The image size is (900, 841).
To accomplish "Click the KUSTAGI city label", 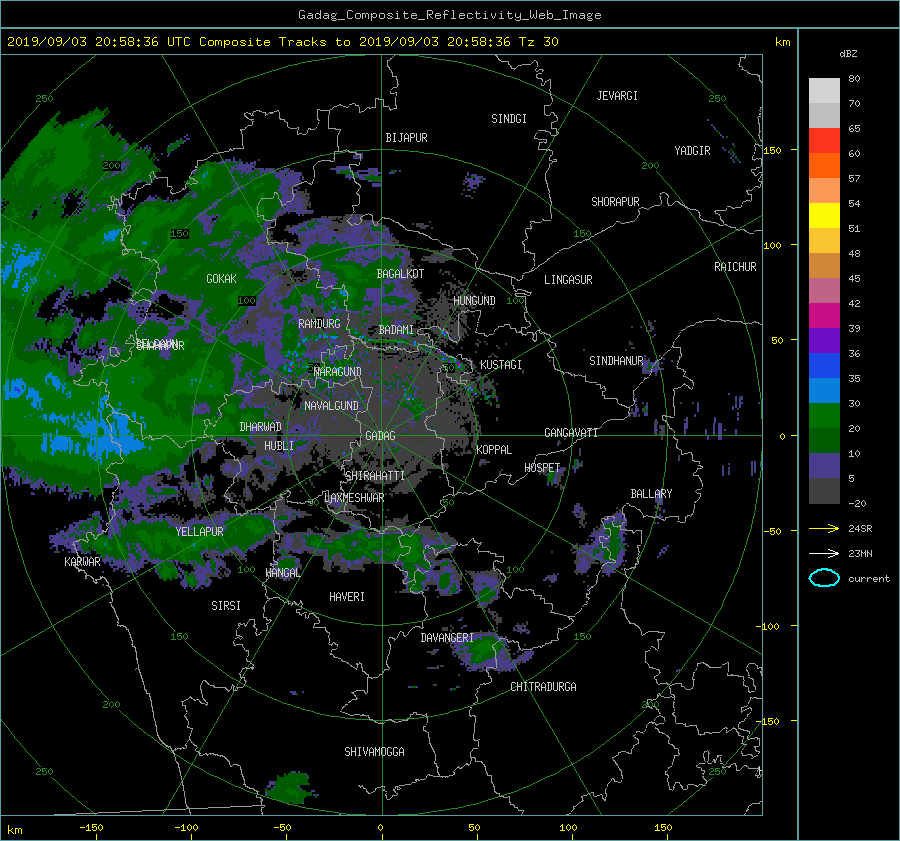I will 501,365.
